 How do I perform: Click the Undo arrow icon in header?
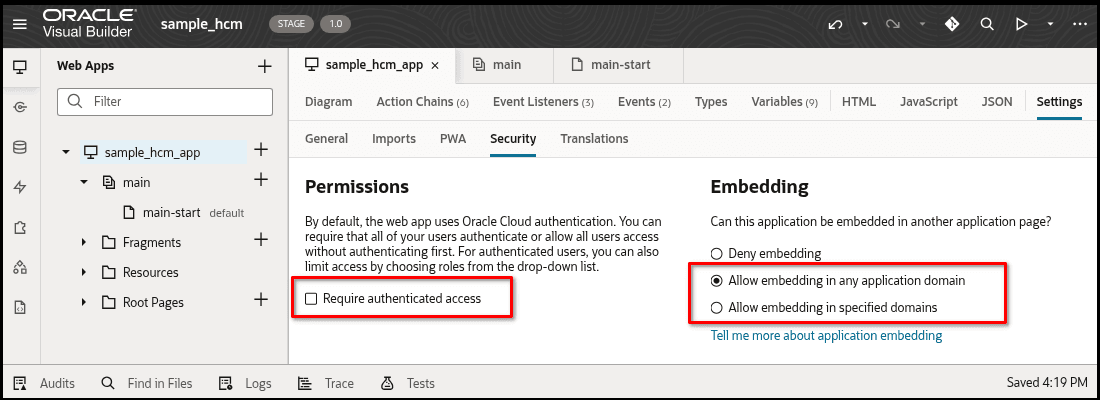834,24
